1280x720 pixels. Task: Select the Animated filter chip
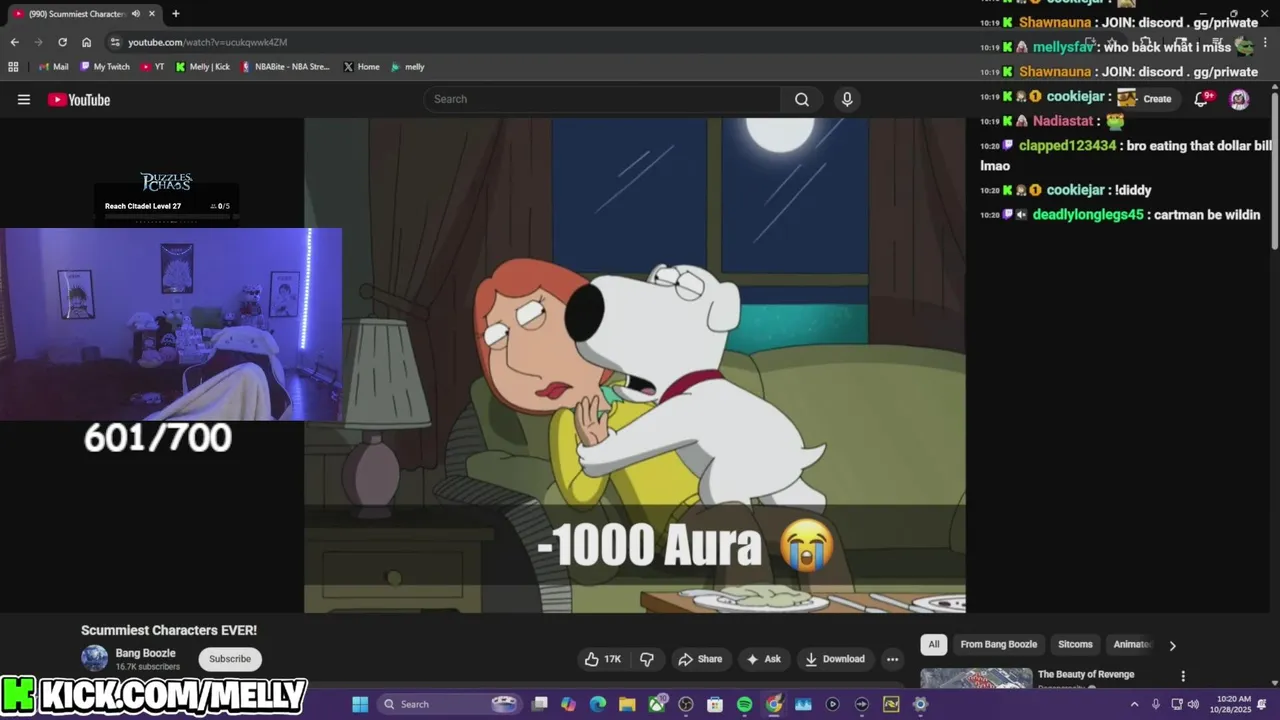coord(1132,644)
